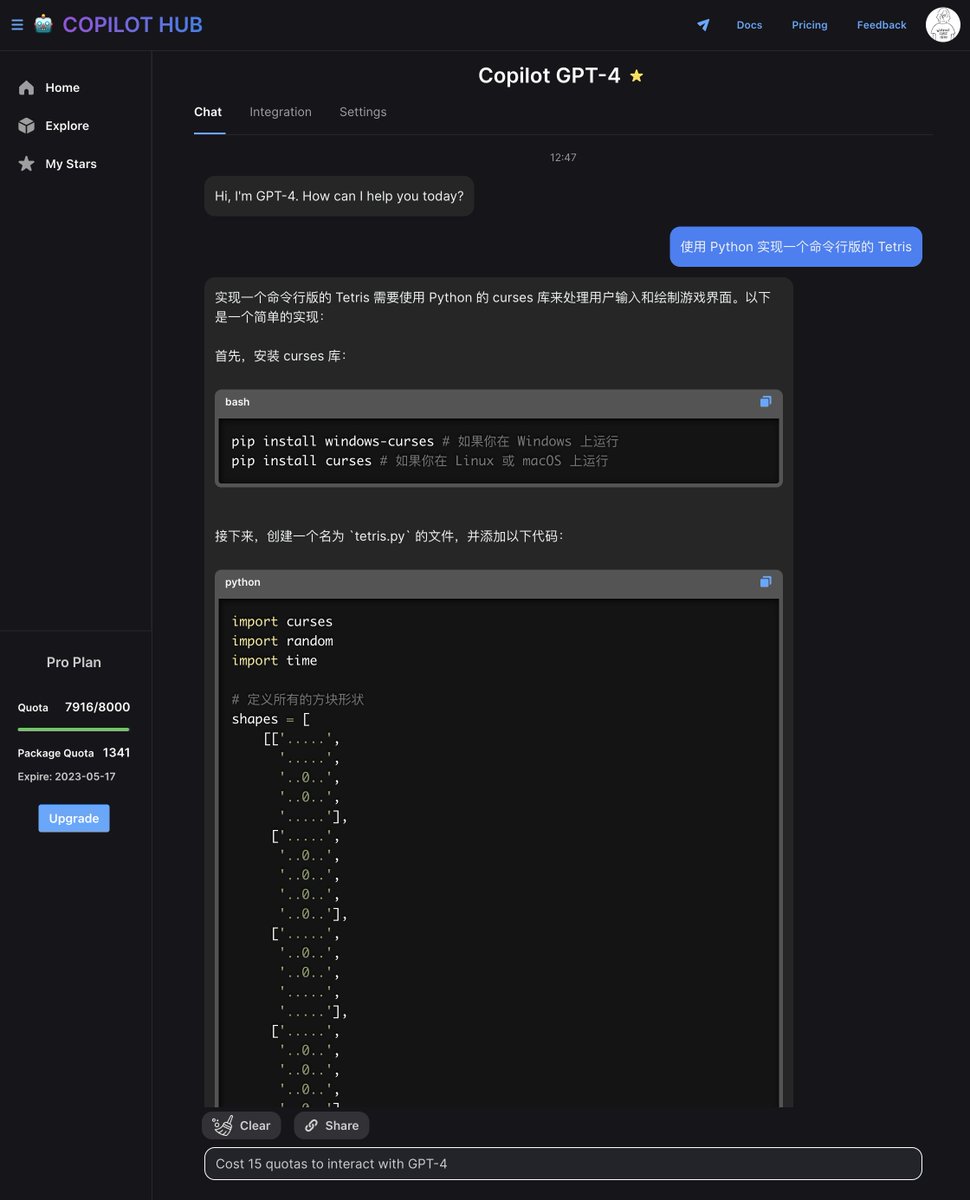
Task: Click the green quota progress bar
Action: (x=73, y=729)
